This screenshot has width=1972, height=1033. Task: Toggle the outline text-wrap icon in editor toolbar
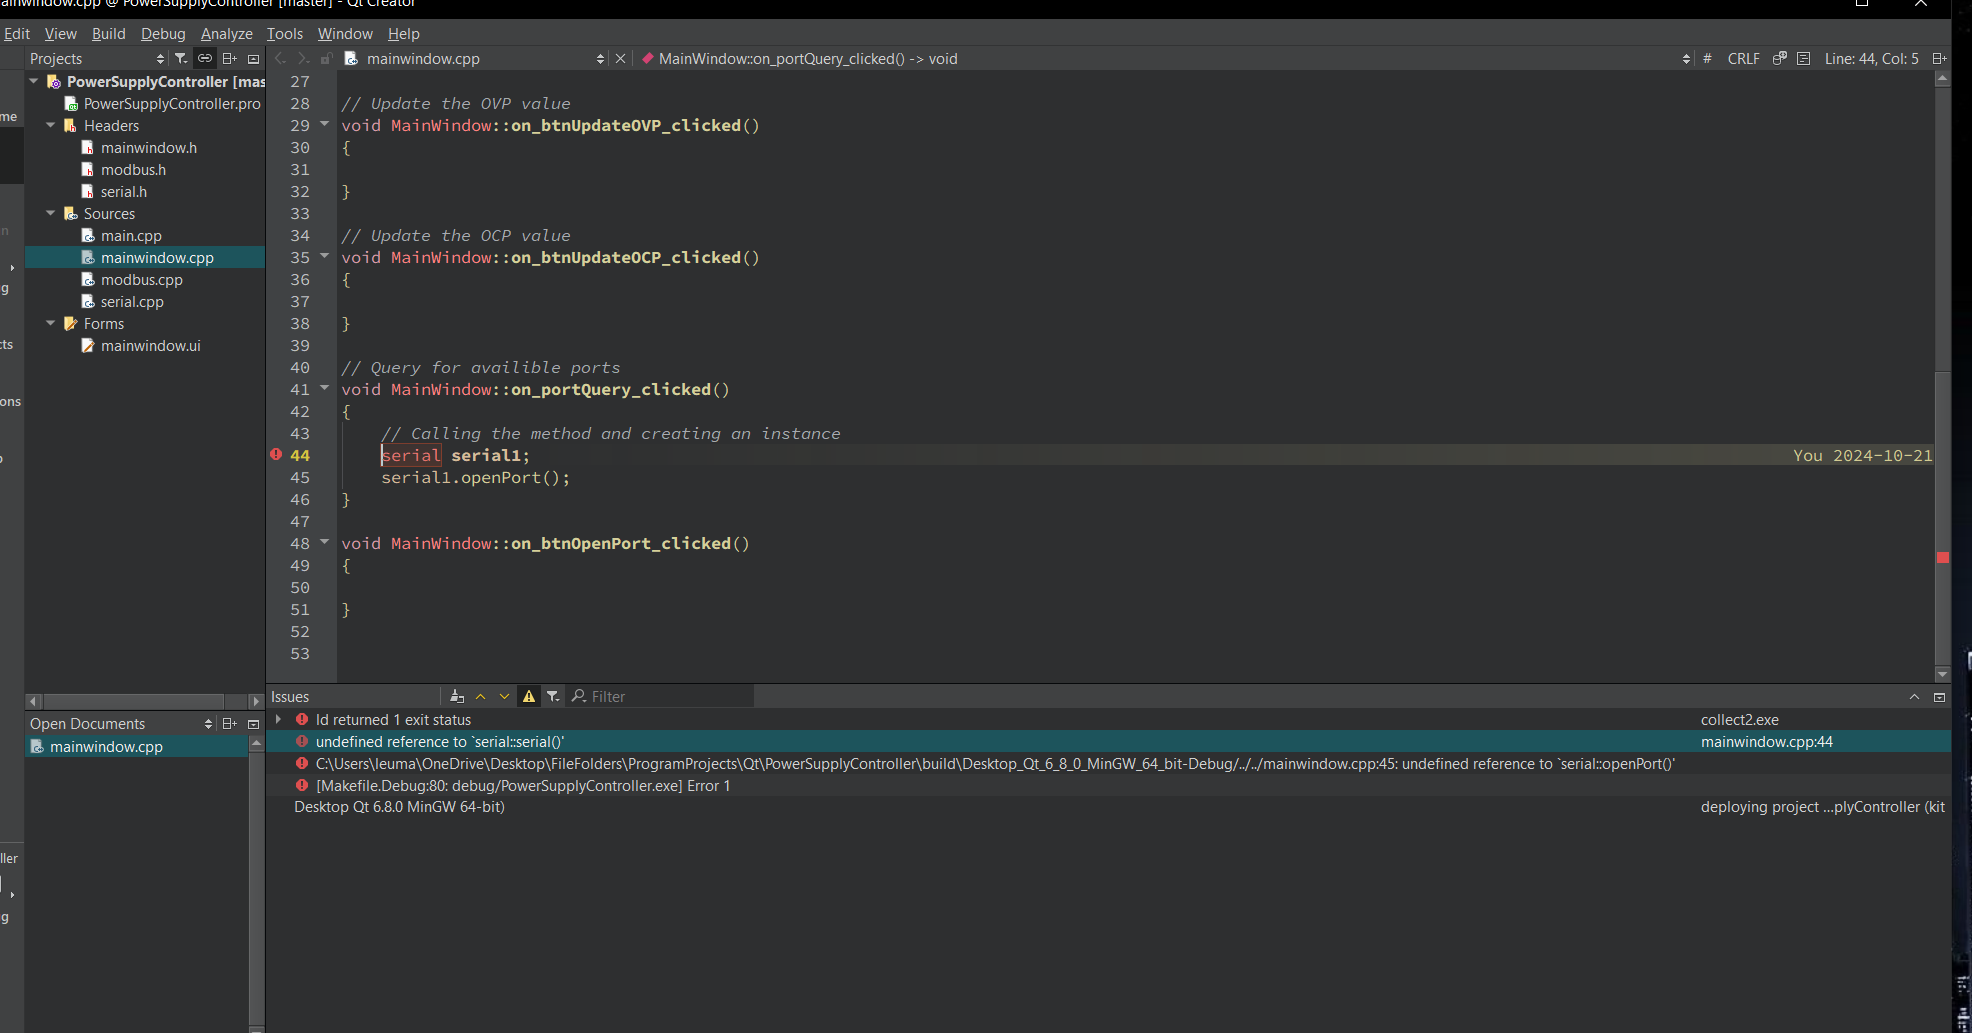pyautogui.click(x=1804, y=59)
